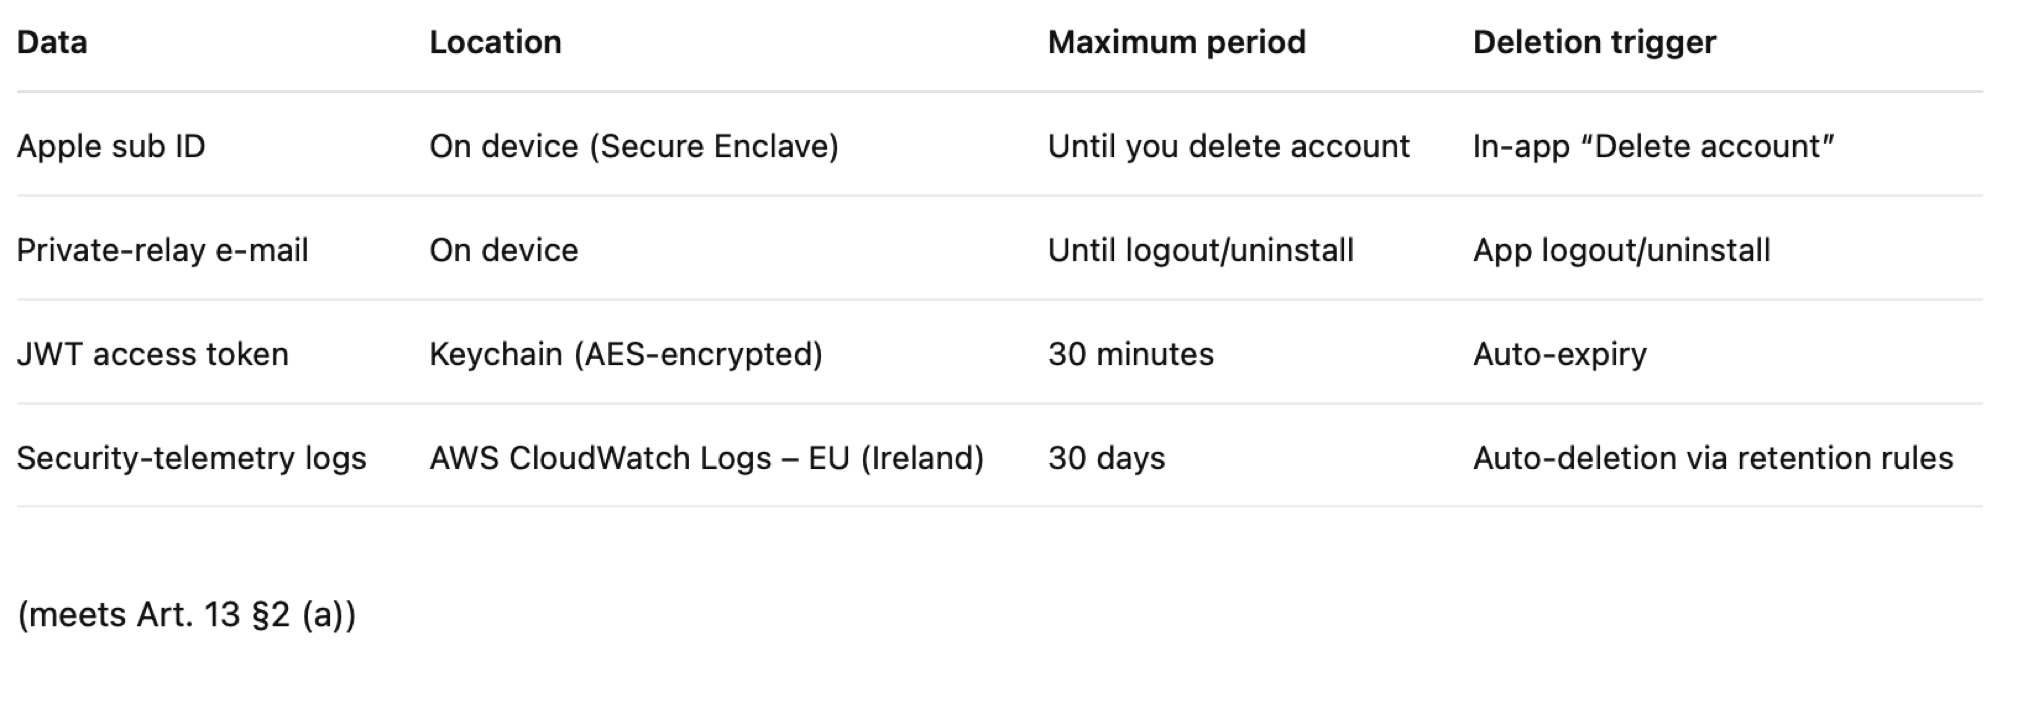
Task: Select the Private-relay e-mail cell
Action: (x=162, y=250)
